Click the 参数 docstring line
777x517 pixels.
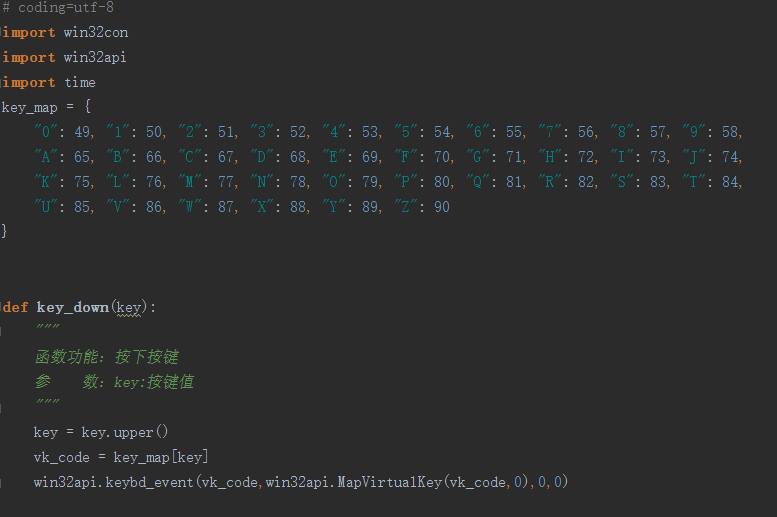click(114, 382)
